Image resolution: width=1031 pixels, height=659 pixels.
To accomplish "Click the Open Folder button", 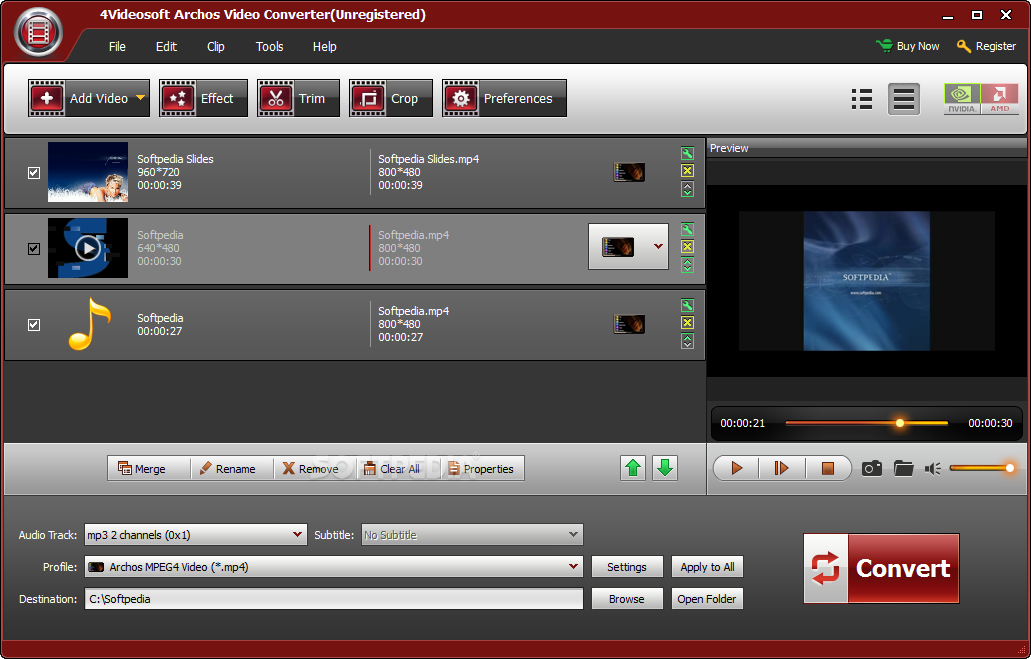I will pos(707,598).
